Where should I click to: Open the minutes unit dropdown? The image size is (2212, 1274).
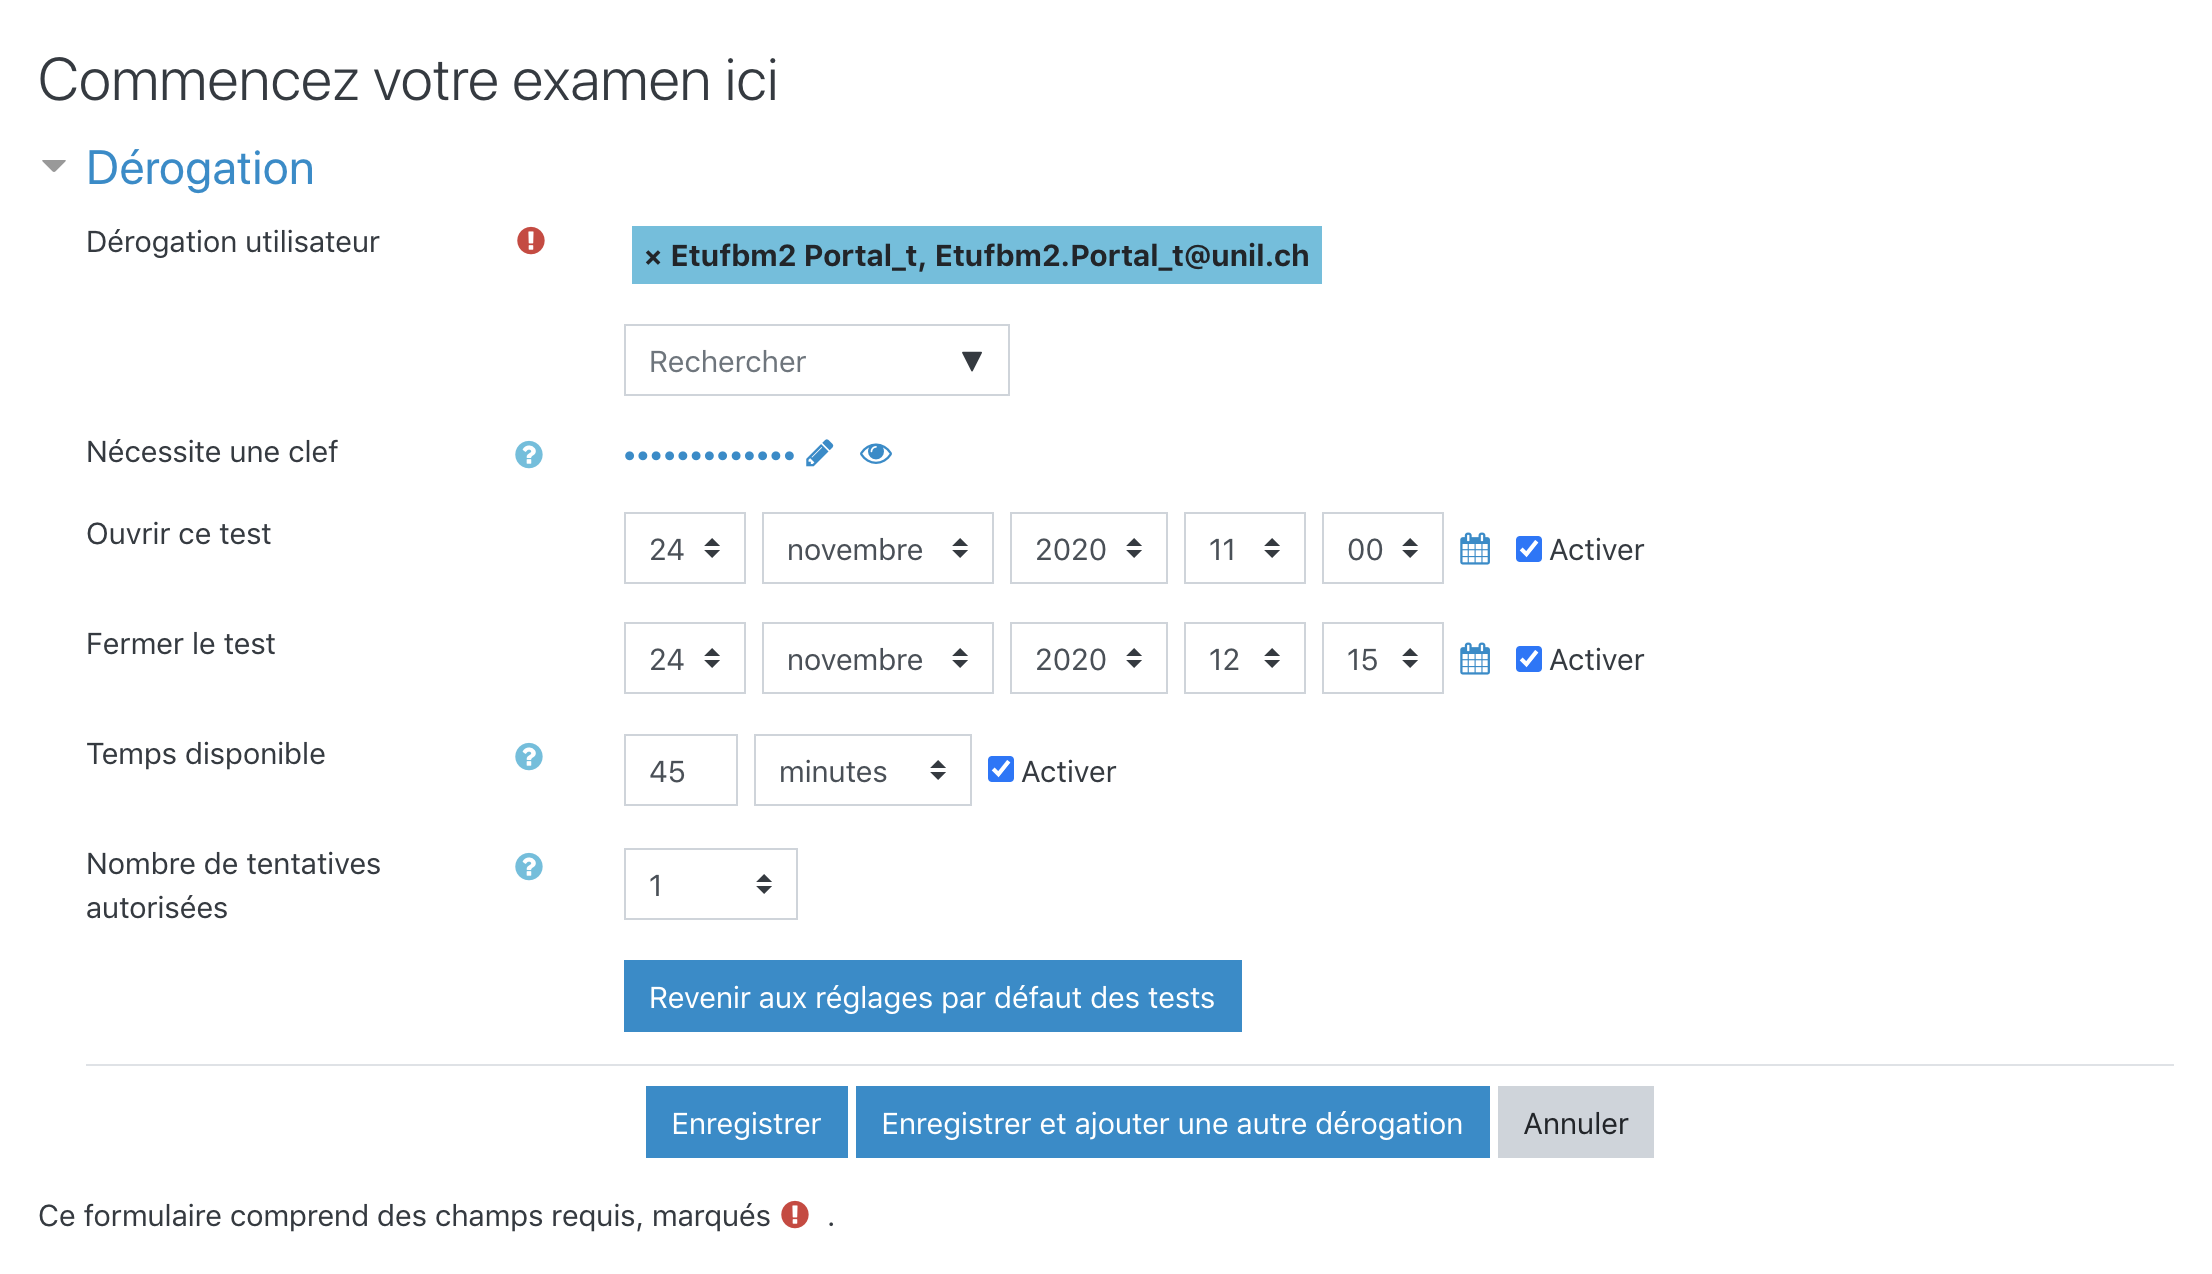coord(862,771)
